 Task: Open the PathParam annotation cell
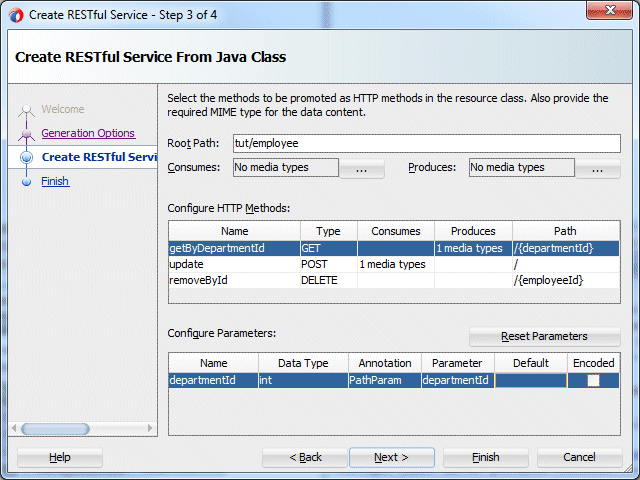tap(384, 380)
